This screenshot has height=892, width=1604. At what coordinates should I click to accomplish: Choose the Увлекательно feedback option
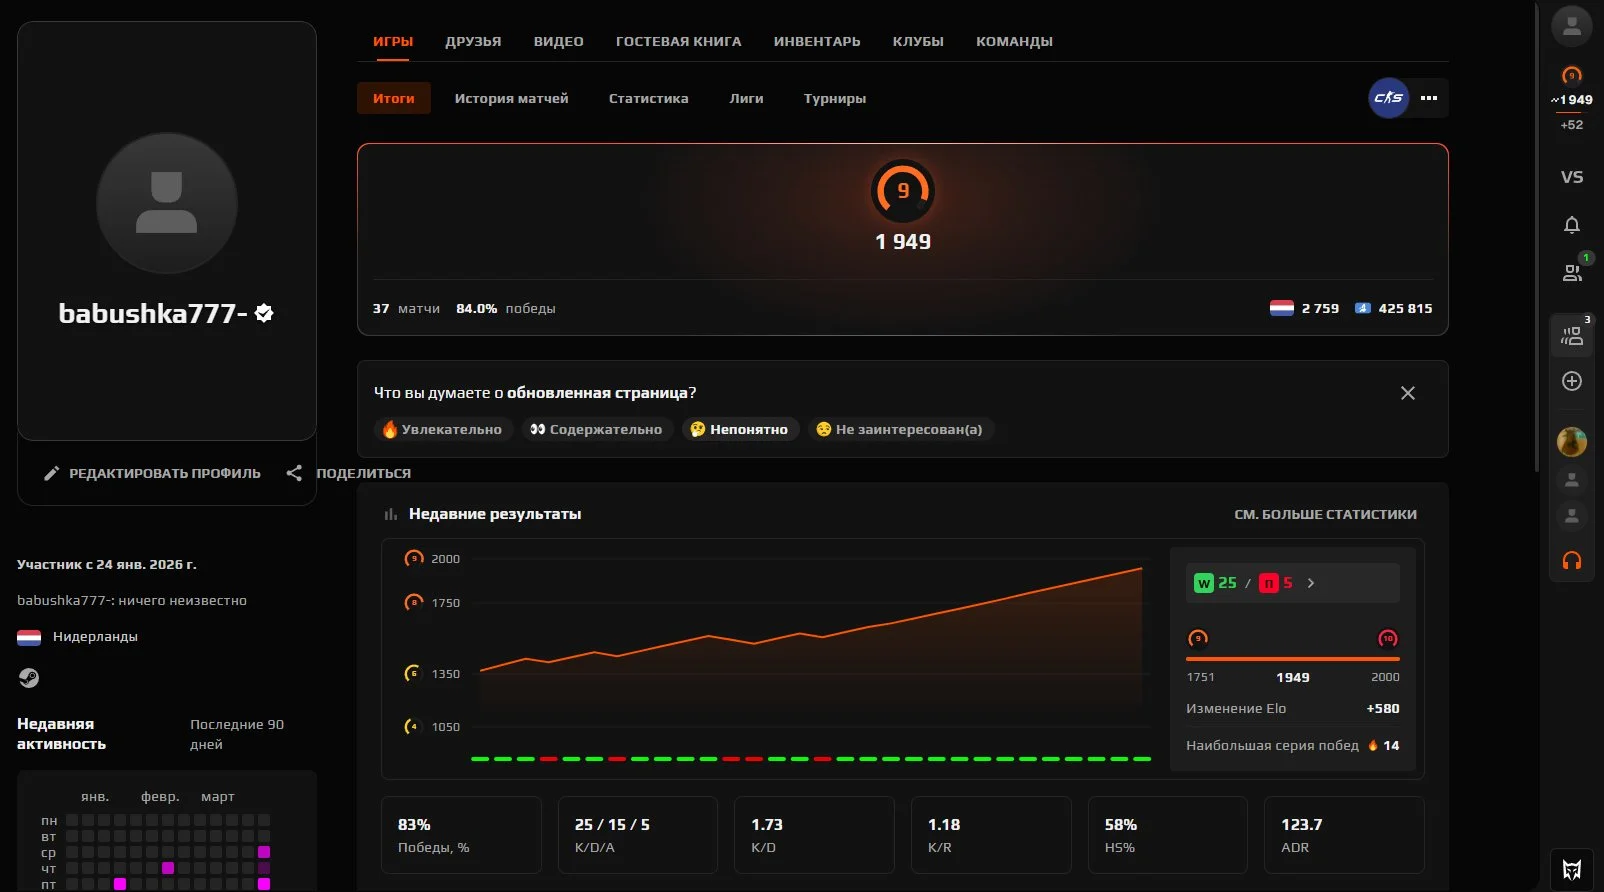pyautogui.click(x=443, y=429)
